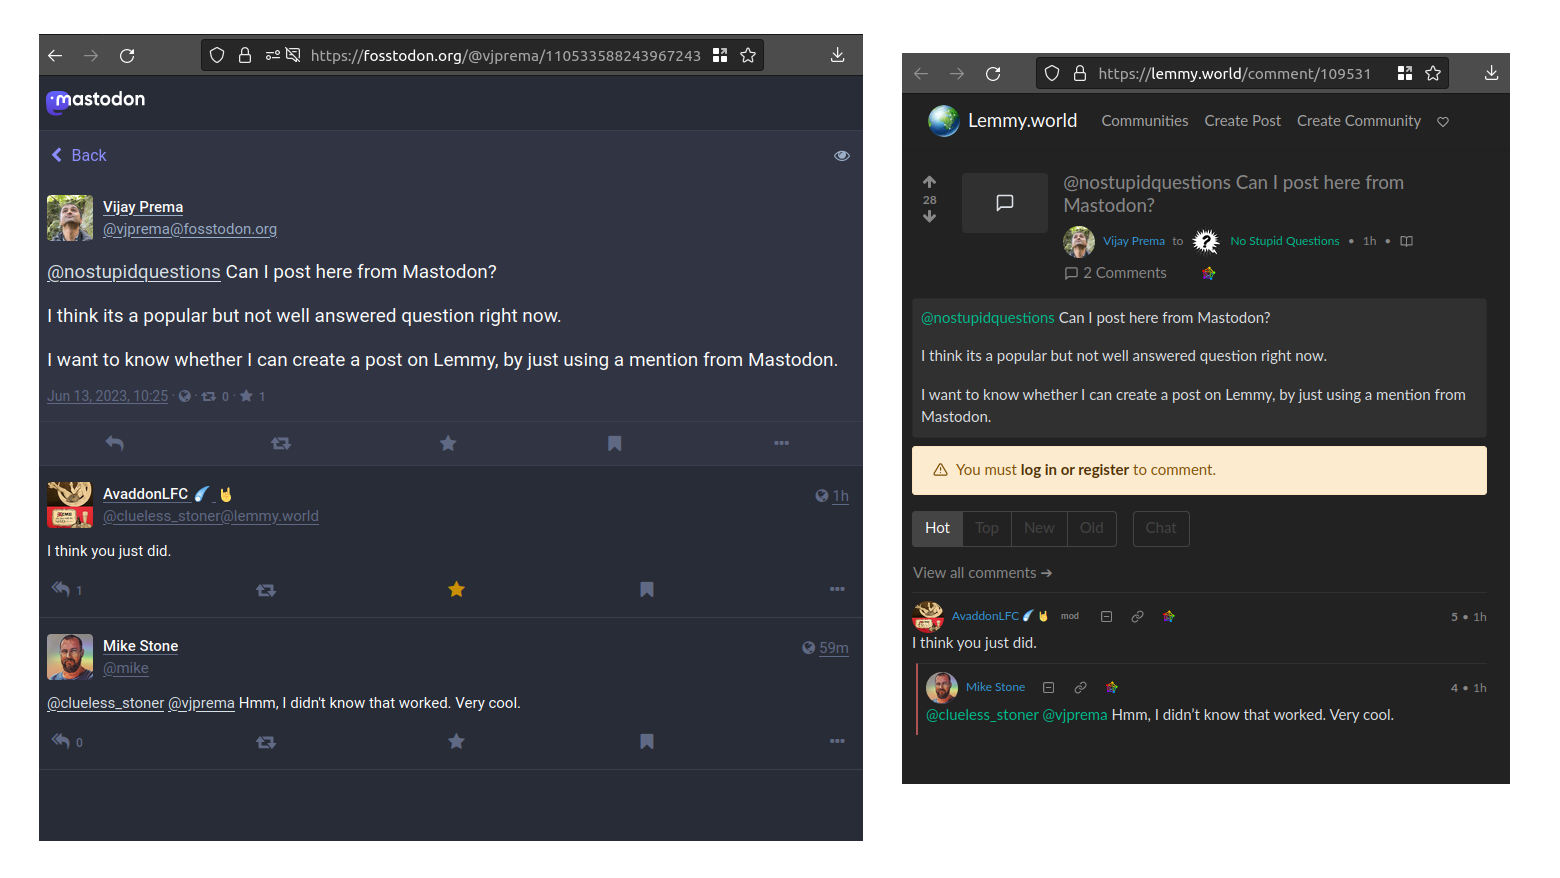Screen dimensions: 1560x878
Task: Select the New comment sort tab
Action: point(1039,528)
